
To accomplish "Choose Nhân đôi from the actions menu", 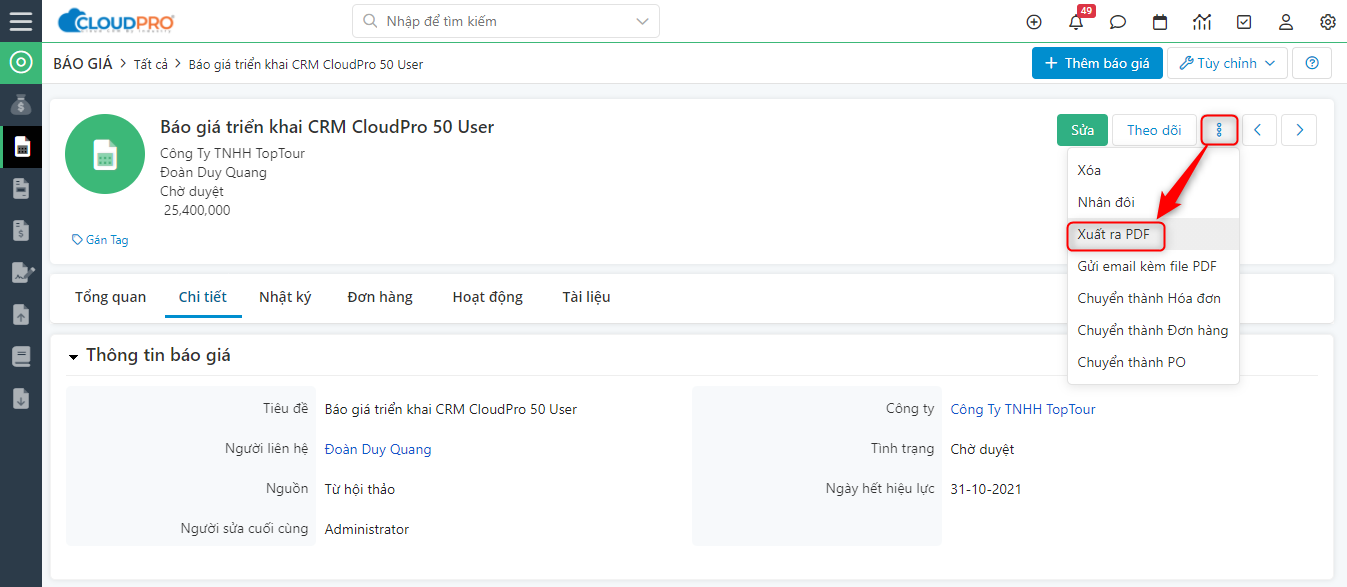I will tap(1153, 202).
